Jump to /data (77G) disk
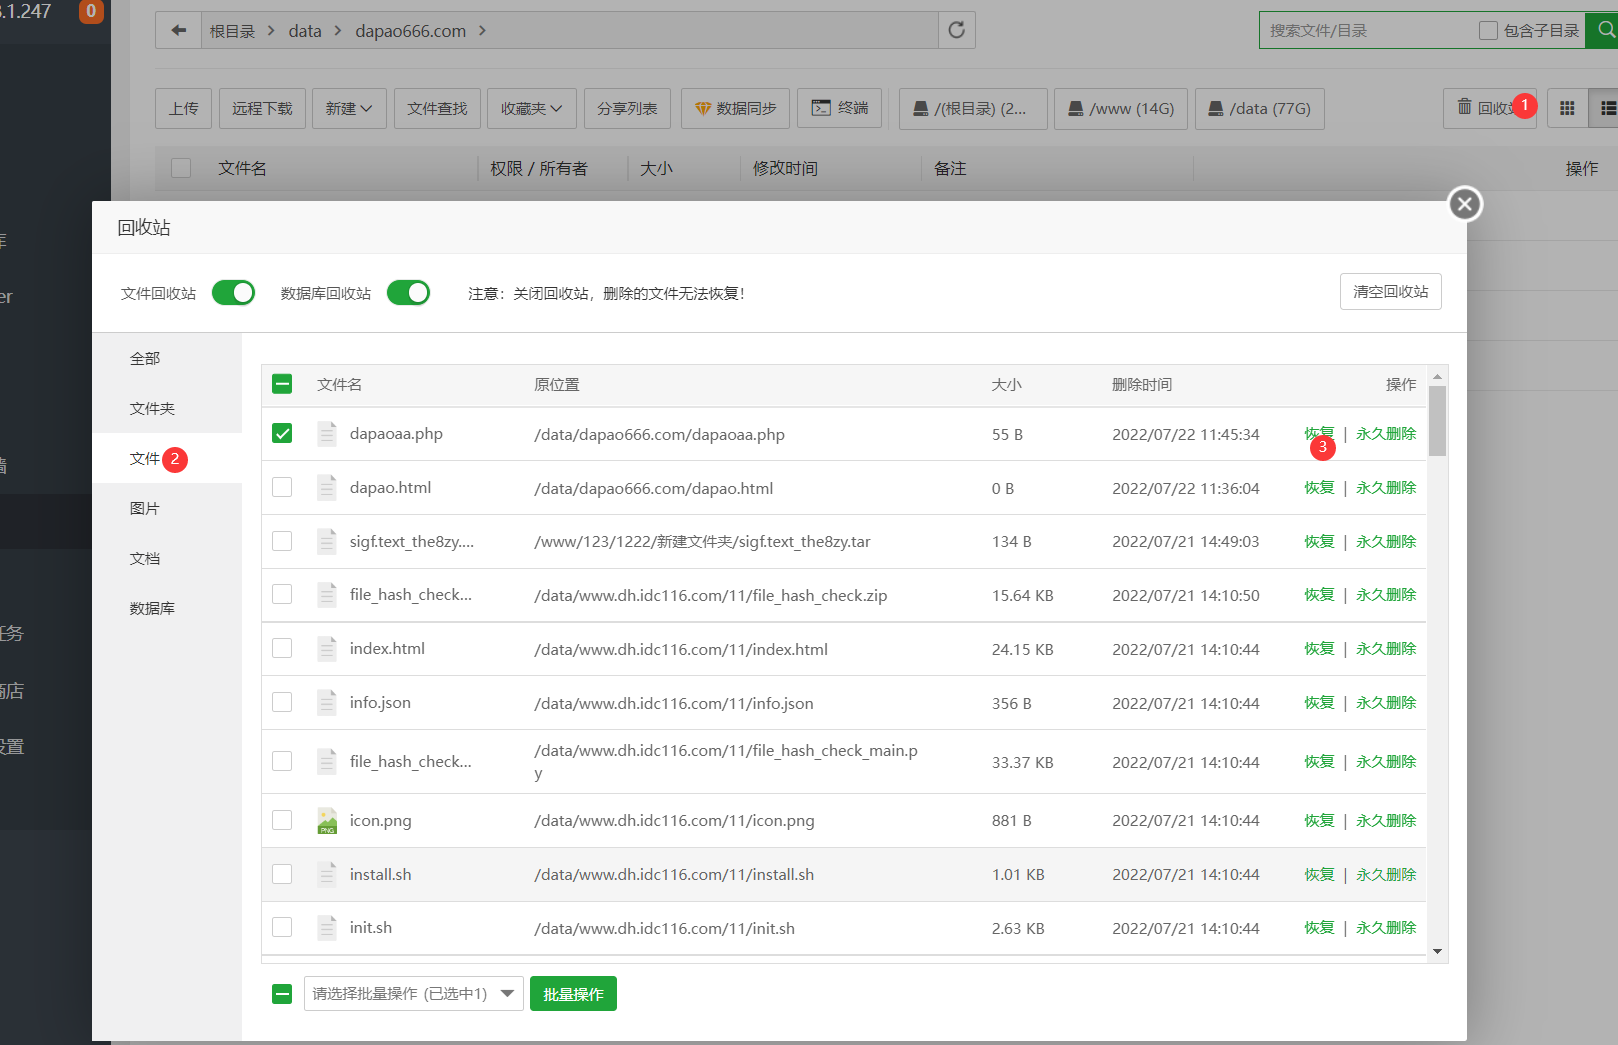This screenshot has height=1045, width=1618. [1259, 108]
